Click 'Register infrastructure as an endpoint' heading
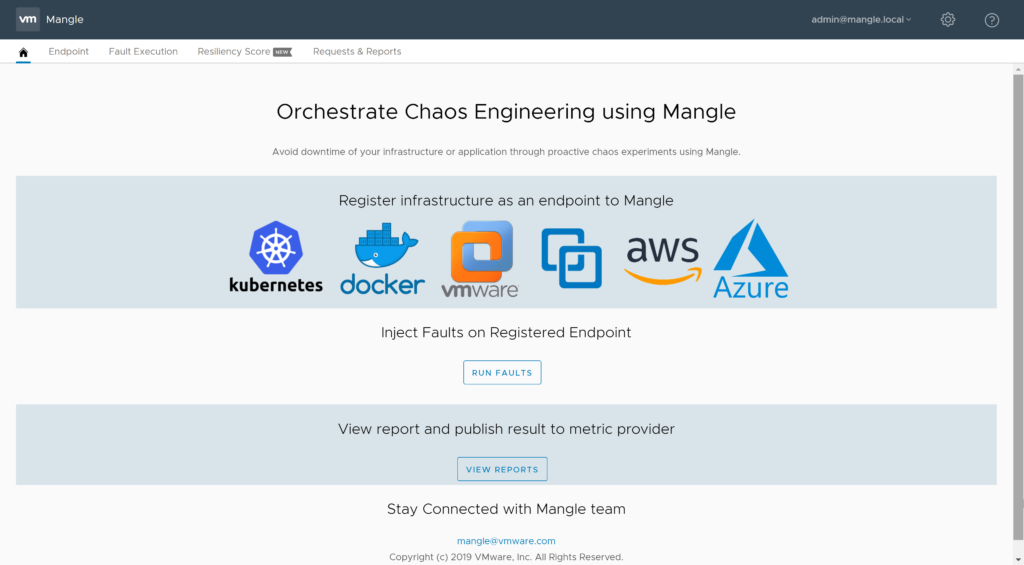1024x565 pixels. tap(506, 201)
